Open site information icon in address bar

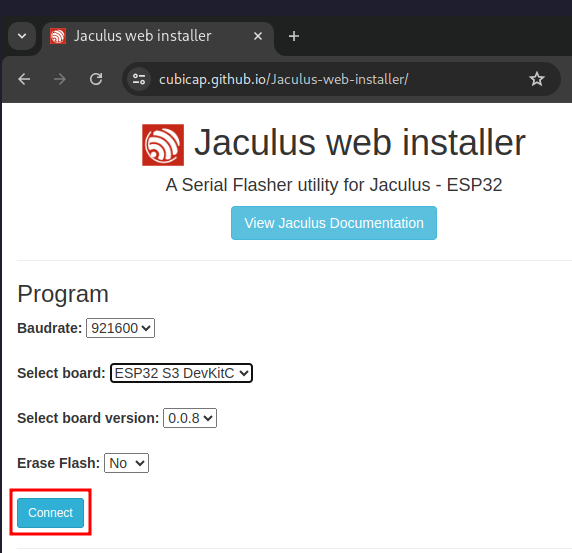(x=139, y=79)
